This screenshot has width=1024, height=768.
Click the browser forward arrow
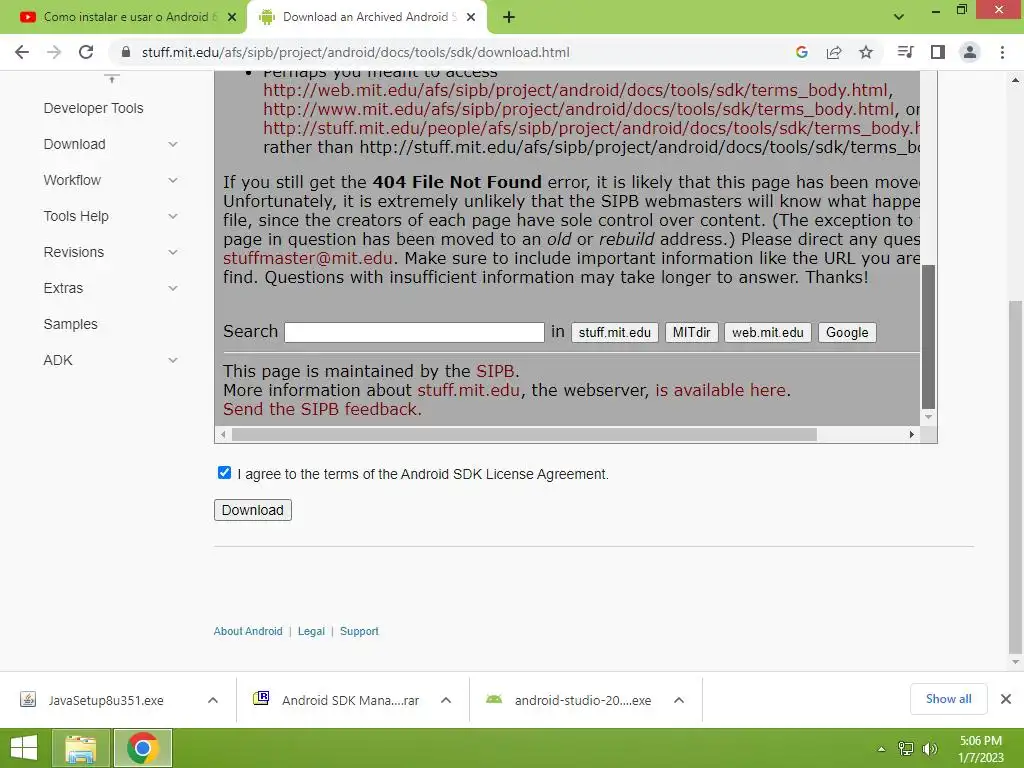(x=54, y=52)
